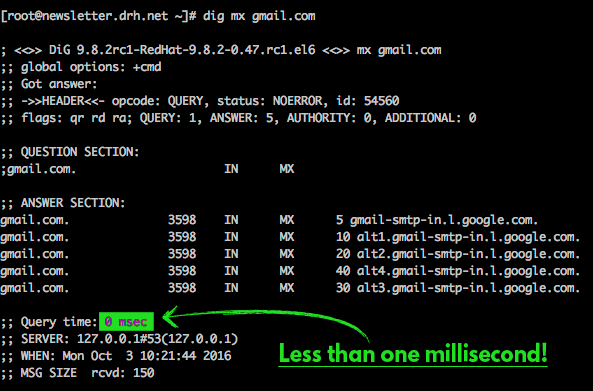Click the gmail-smtp-in.l.google.com record

[444, 220]
